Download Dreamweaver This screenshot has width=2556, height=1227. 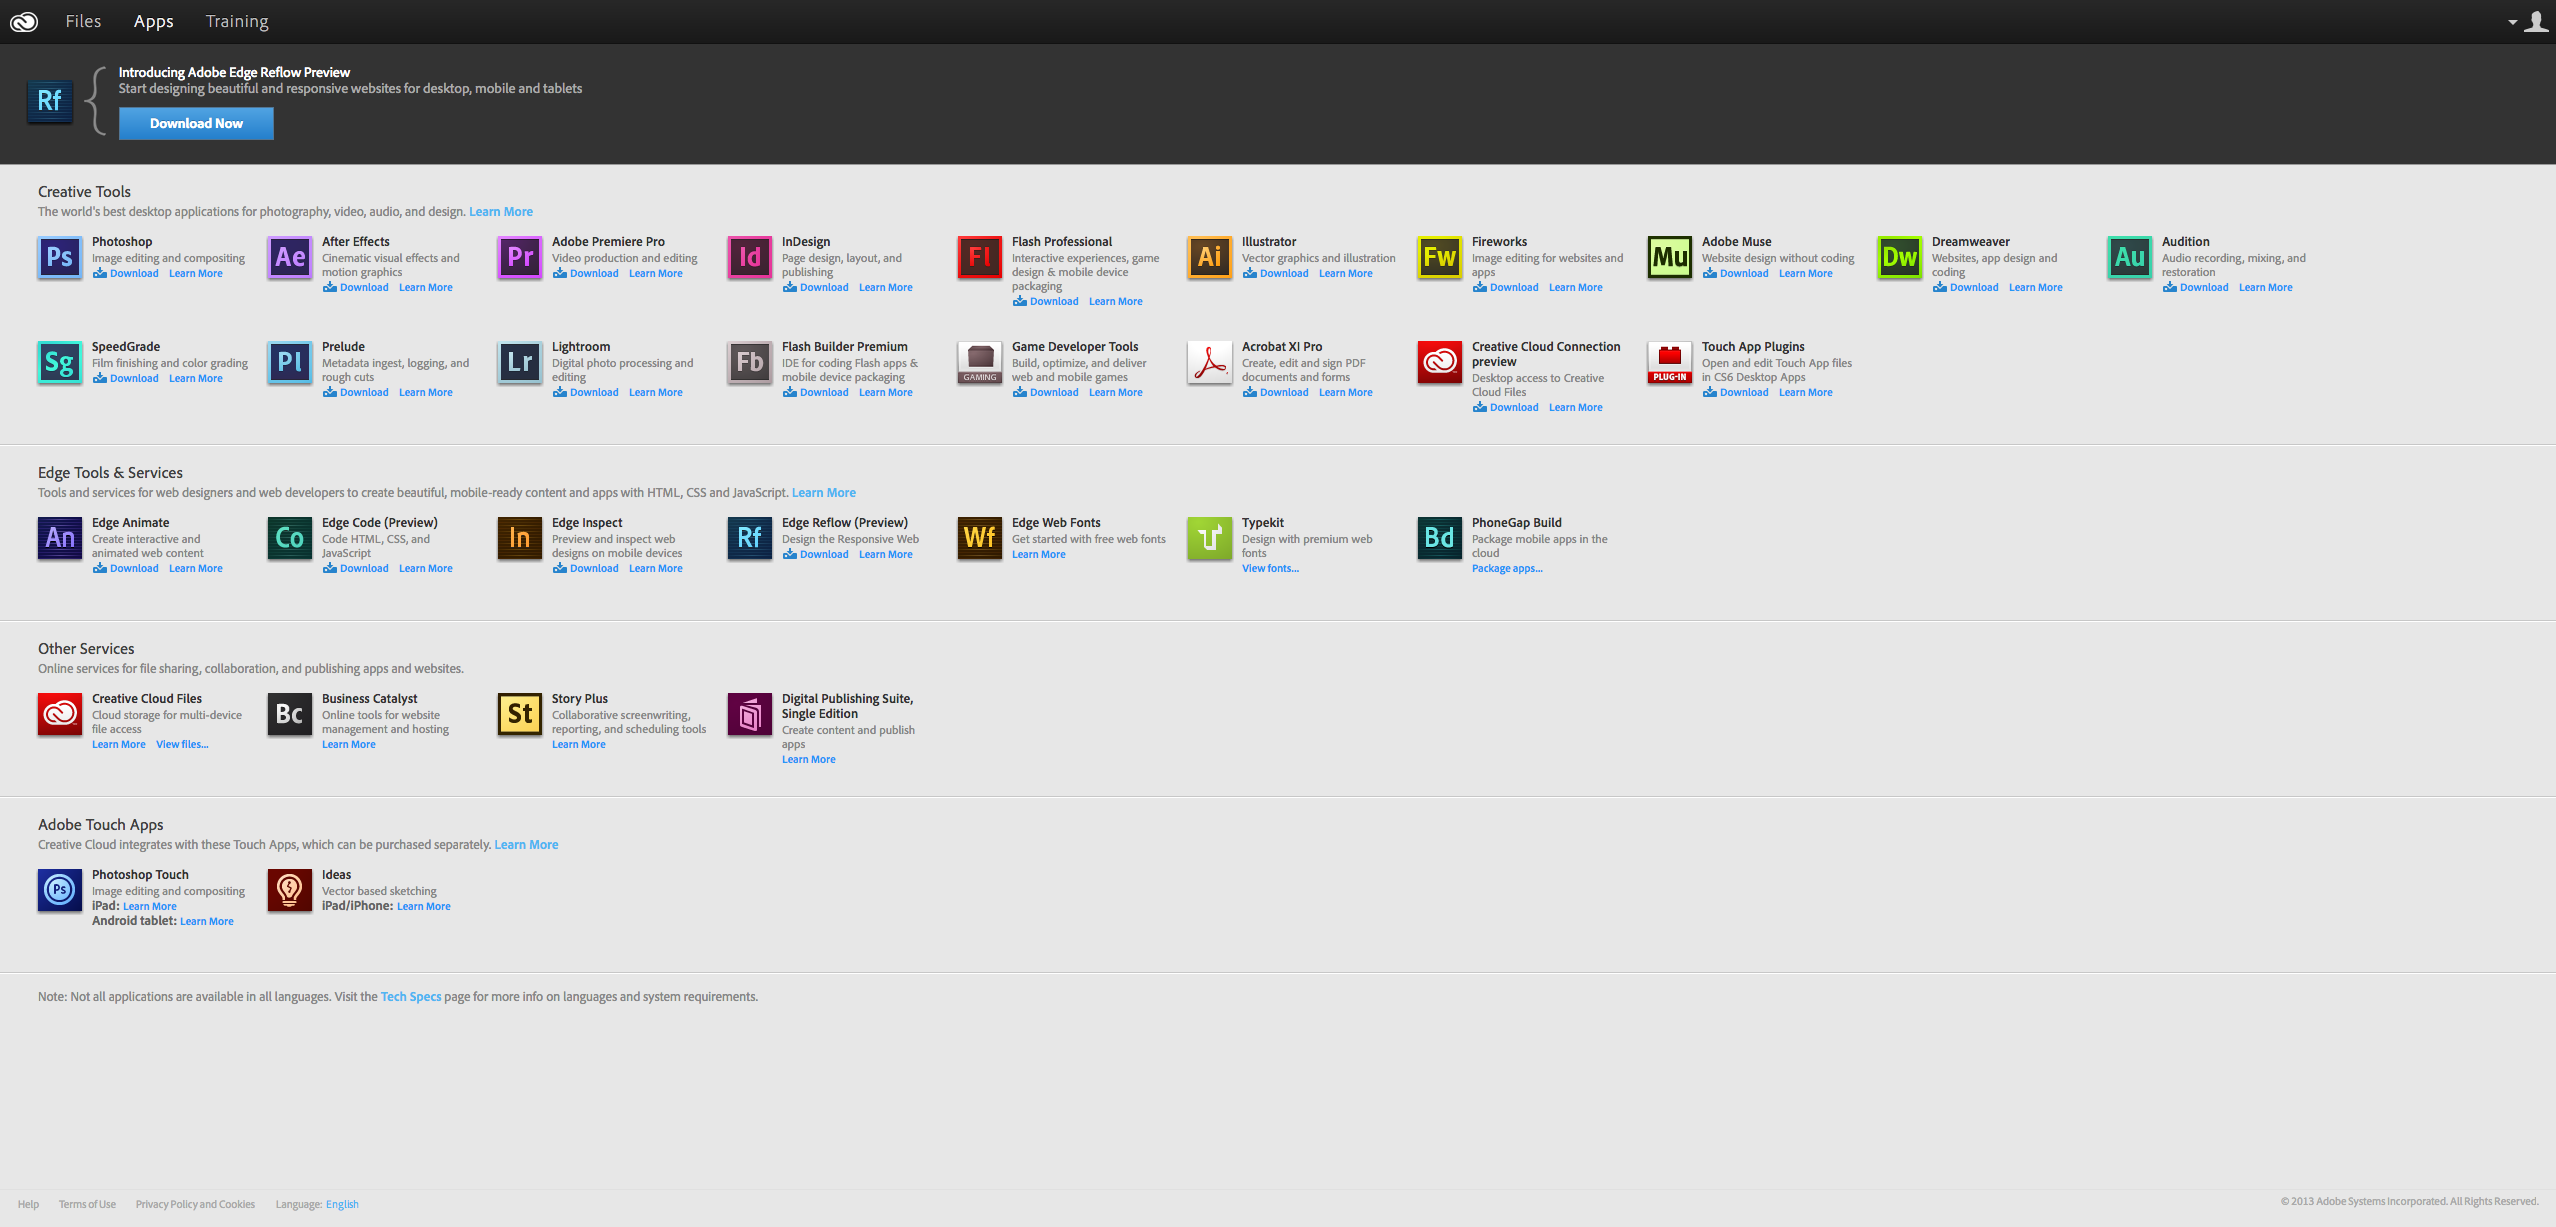point(1966,288)
